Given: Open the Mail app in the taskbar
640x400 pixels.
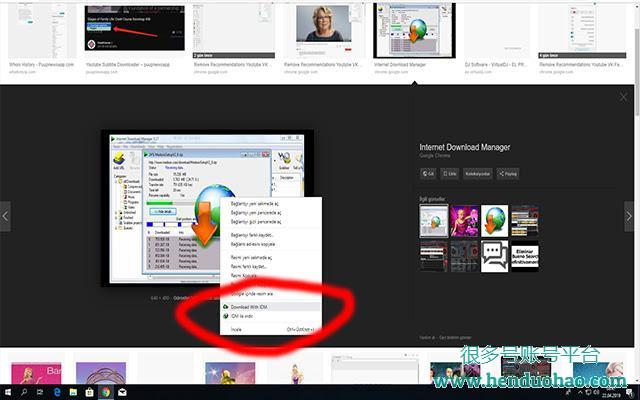Looking at the screenshot, I should tap(122, 392).
